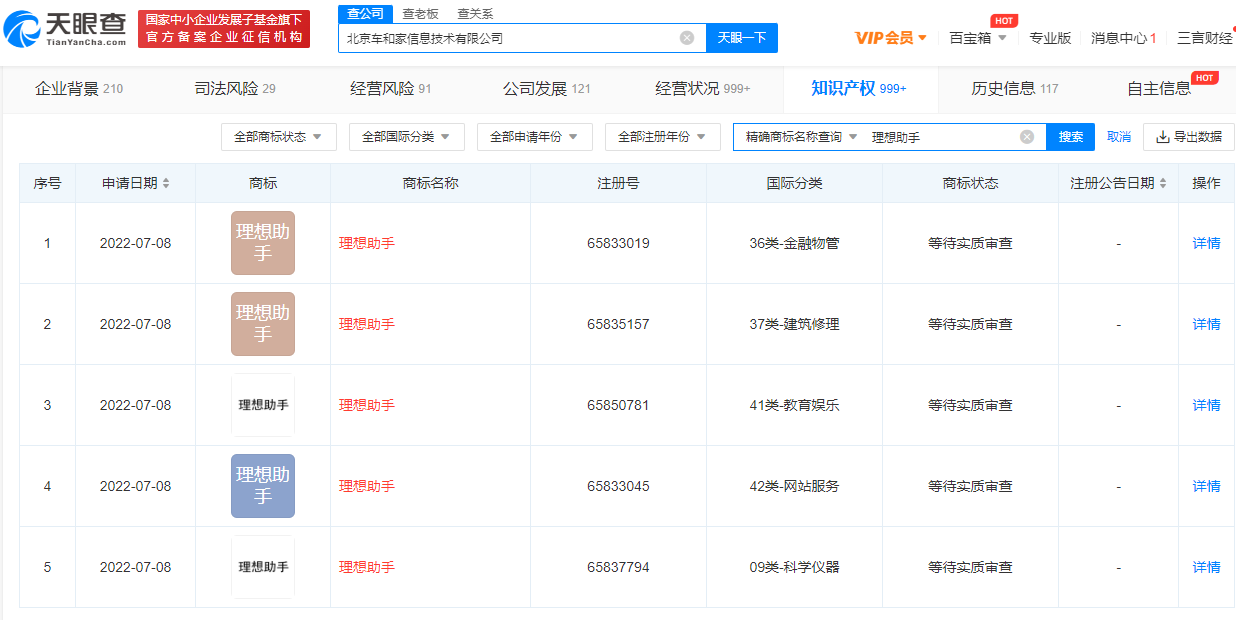Open the 精确商标名称查询 dropdown
The height and width of the screenshot is (620, 1236).
(801, 137)
